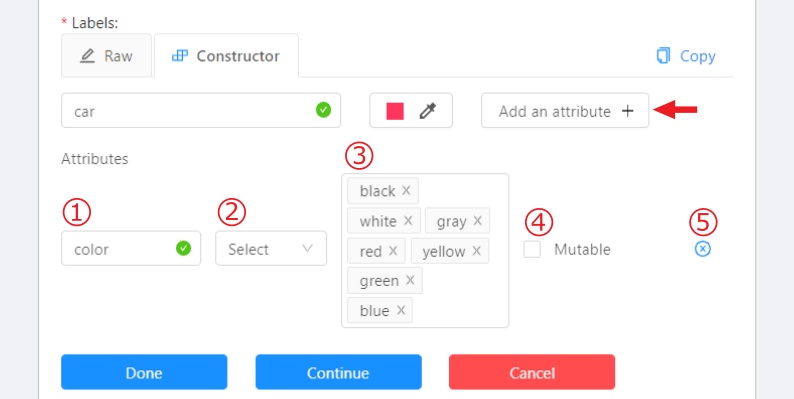Click the eyedropper color picker icon
This screenshot has width=794, height=399.
tap(428, 111)
